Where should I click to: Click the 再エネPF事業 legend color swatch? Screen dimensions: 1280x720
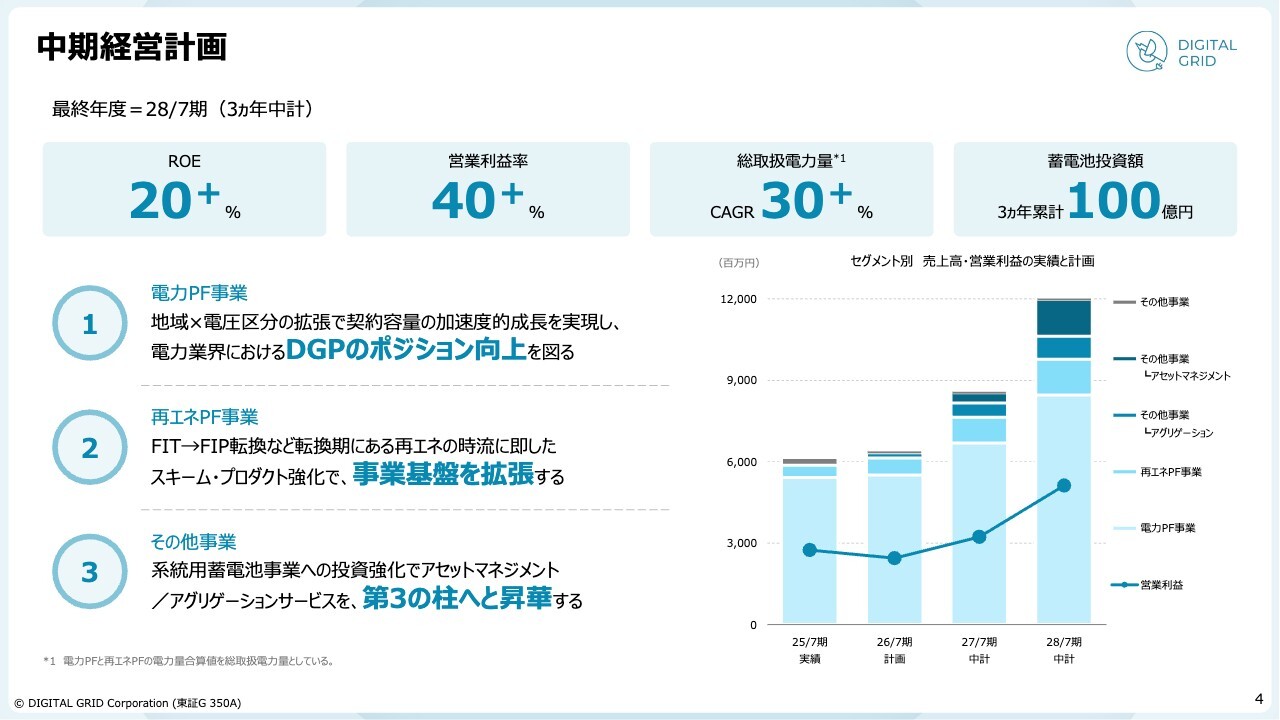(1124, 471)
